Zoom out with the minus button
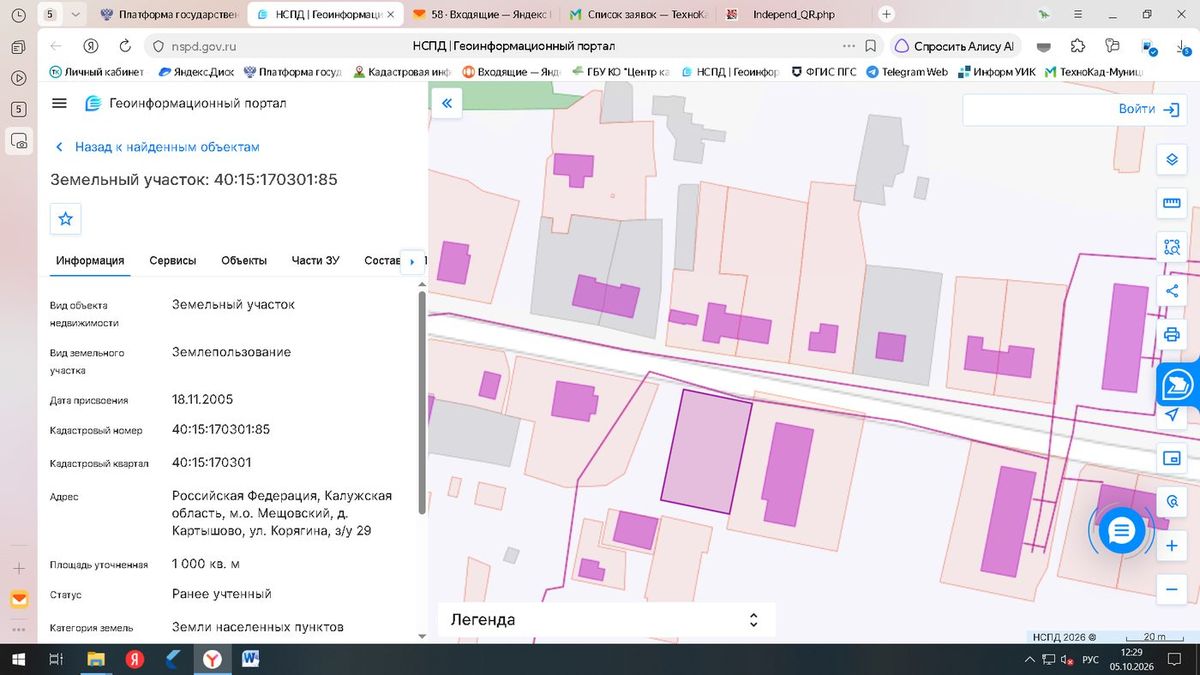Screen dimensions: 1200x675 pos(1171,590)
